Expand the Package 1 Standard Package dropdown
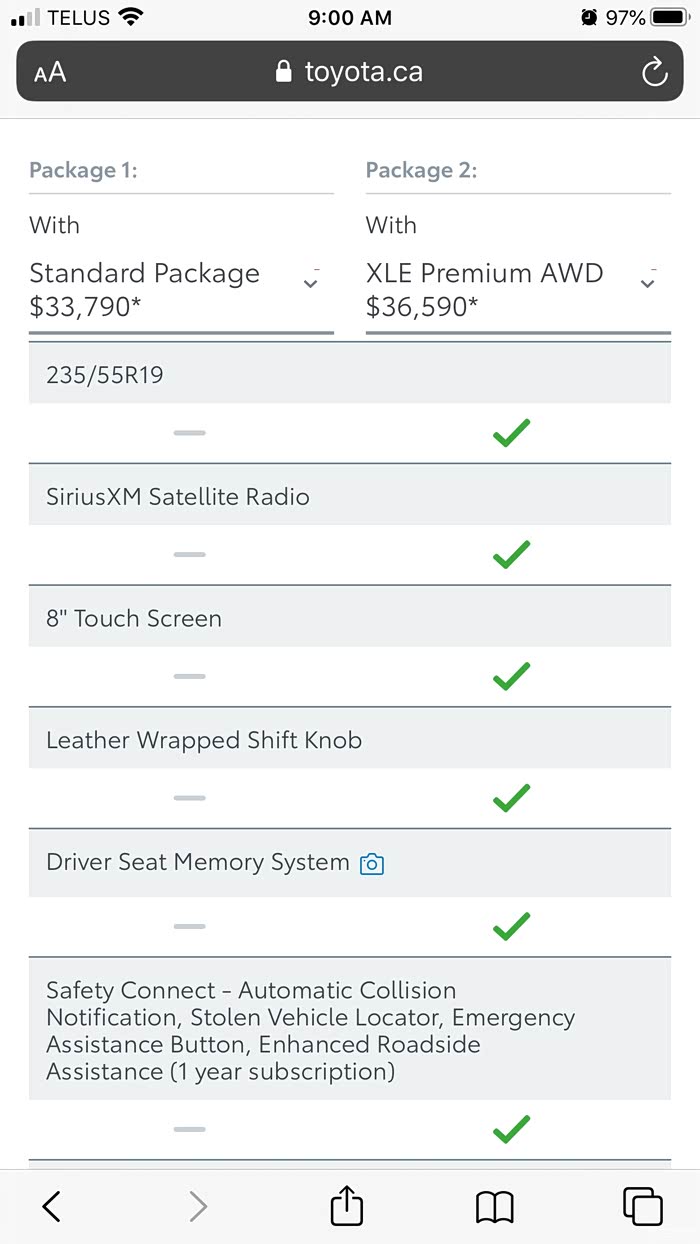The width and height of the screenshot is (700, 1244). coord(311,283)
